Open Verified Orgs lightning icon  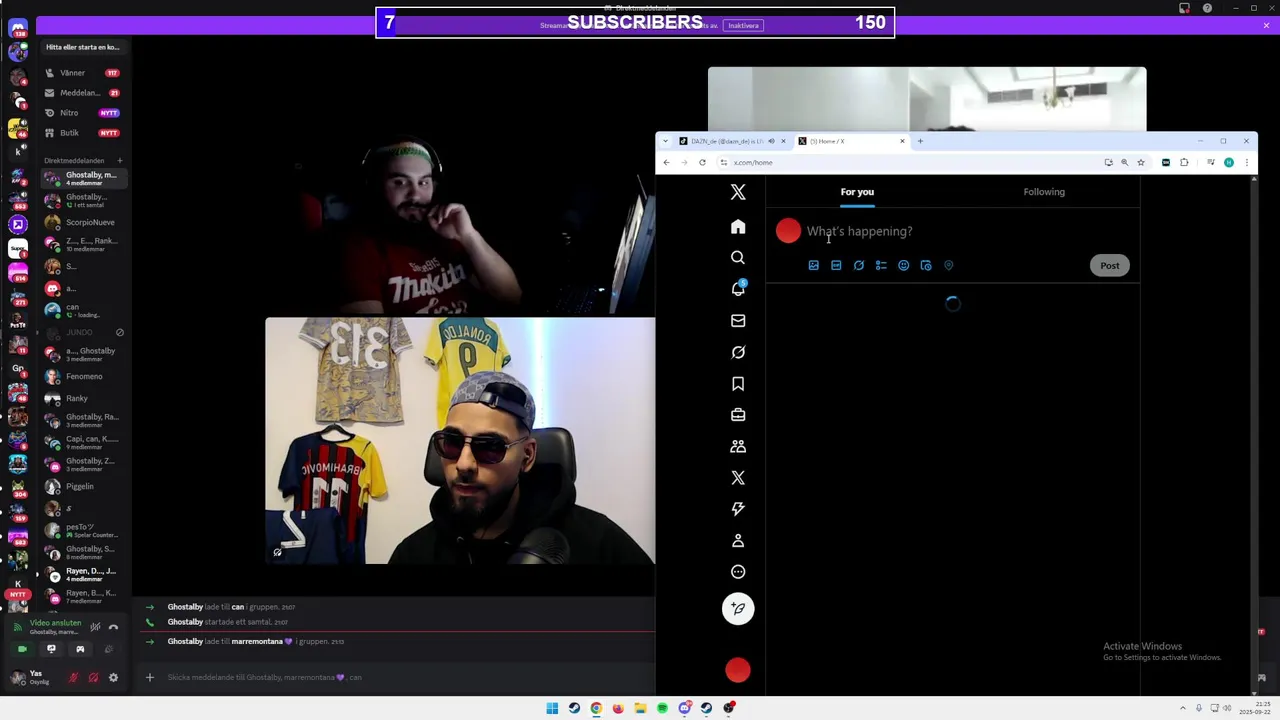pos(738,509)
